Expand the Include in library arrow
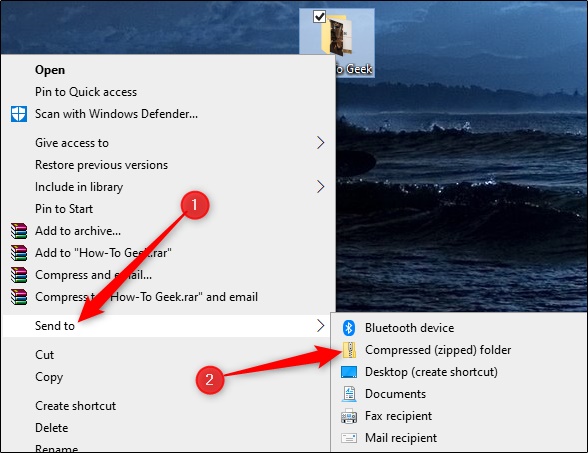The width and height of the screenshot is (588, 453). (320, 187)
